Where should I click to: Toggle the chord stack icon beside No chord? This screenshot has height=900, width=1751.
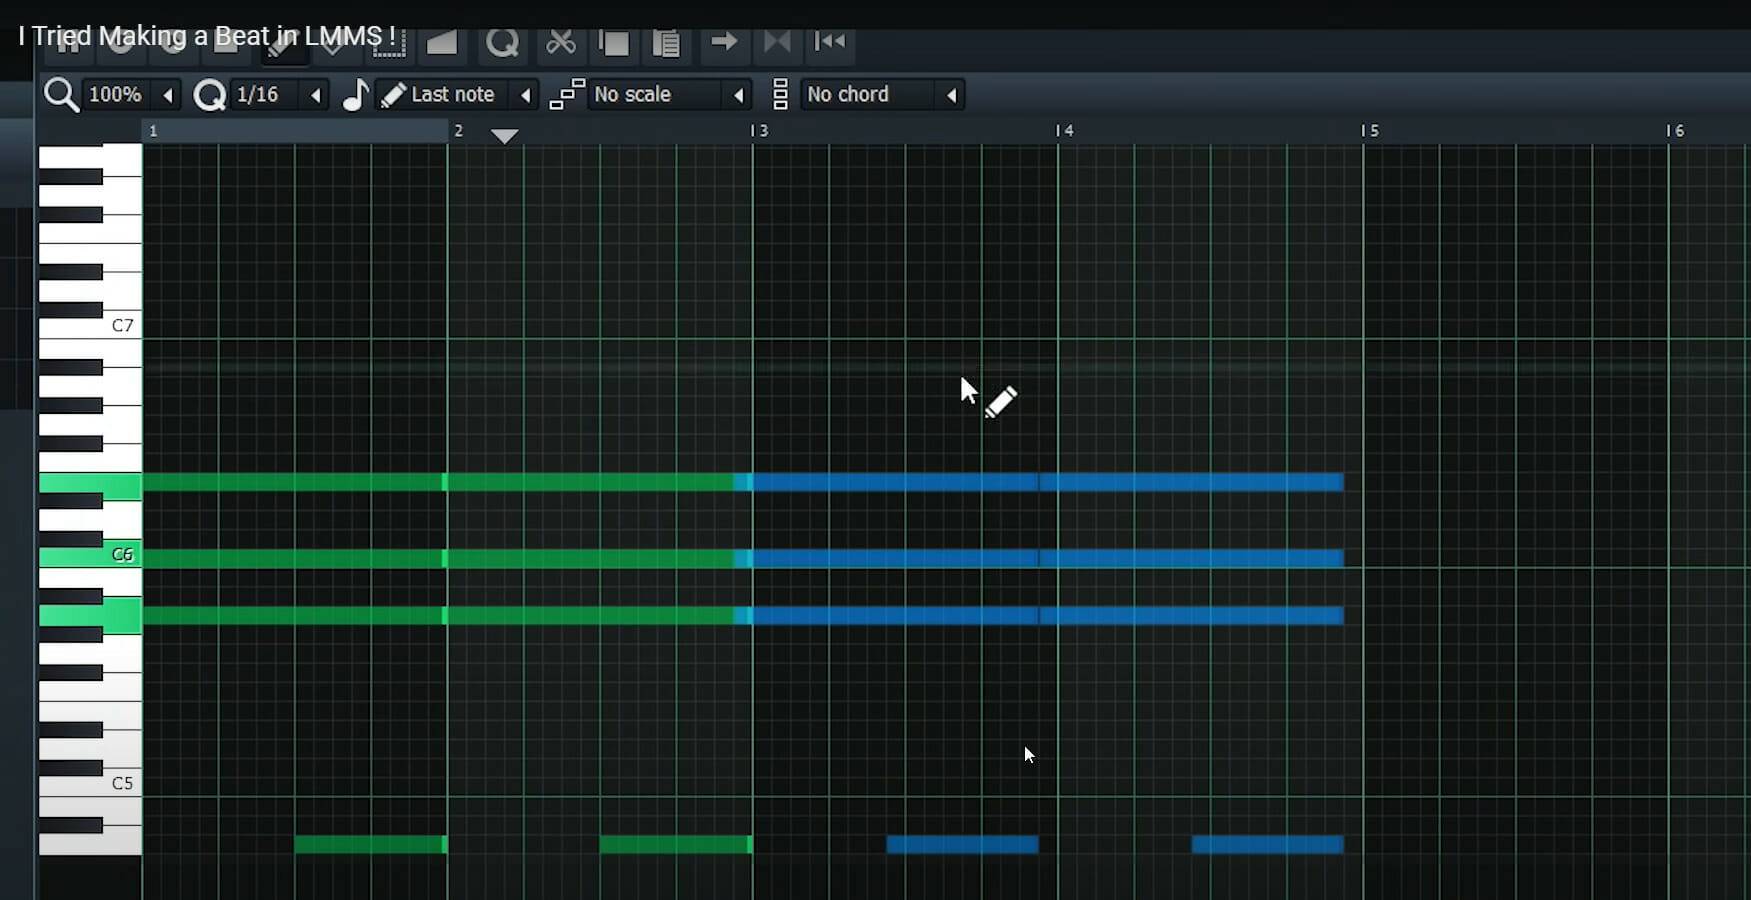tap(780, 94)
